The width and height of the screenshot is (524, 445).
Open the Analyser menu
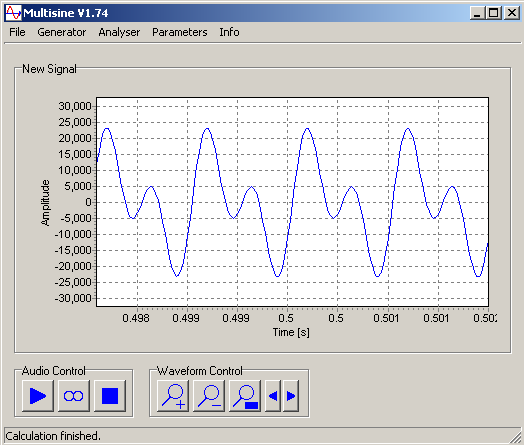(119, 32)
